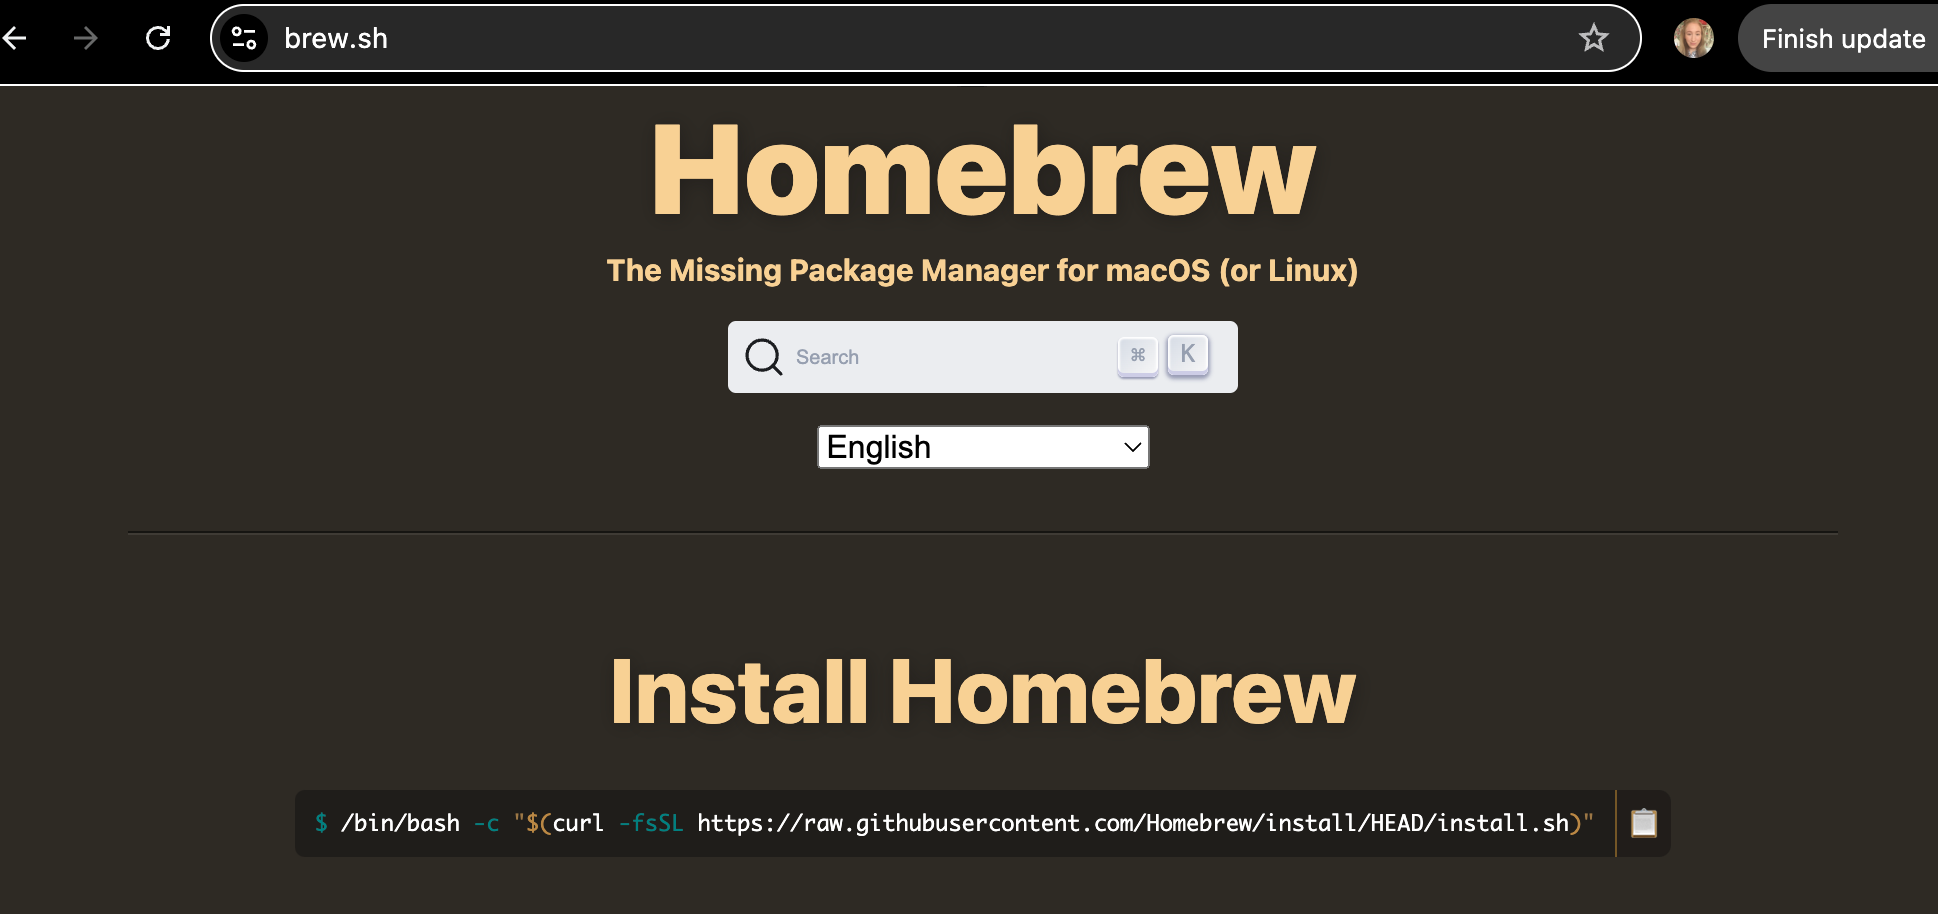This screenshot has width=1938, height=914.
Task: Click the /bin/bash command text
Action: click(x=400, y=823)
